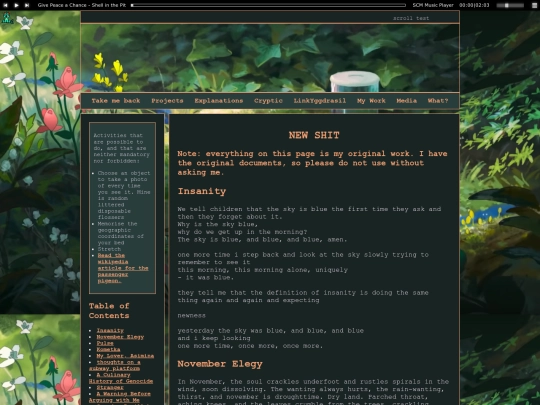
Task: Open the Media nav item
Action: [406, 101]
